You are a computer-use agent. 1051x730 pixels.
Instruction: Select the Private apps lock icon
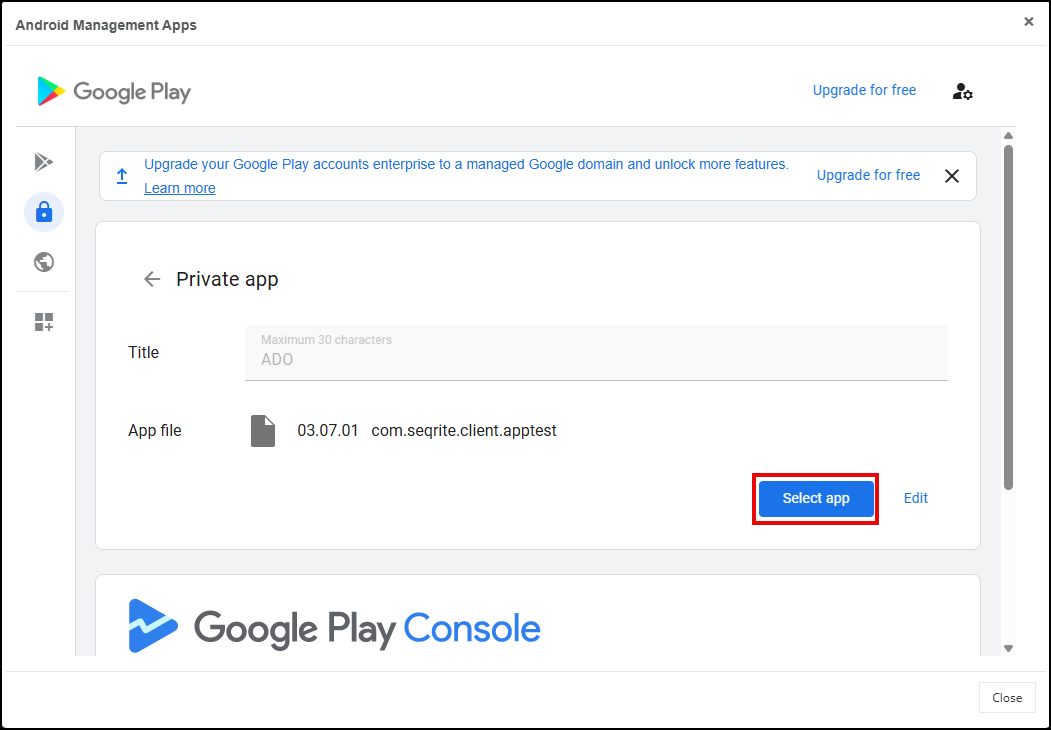pyautogui.click(x=44, y=212)
